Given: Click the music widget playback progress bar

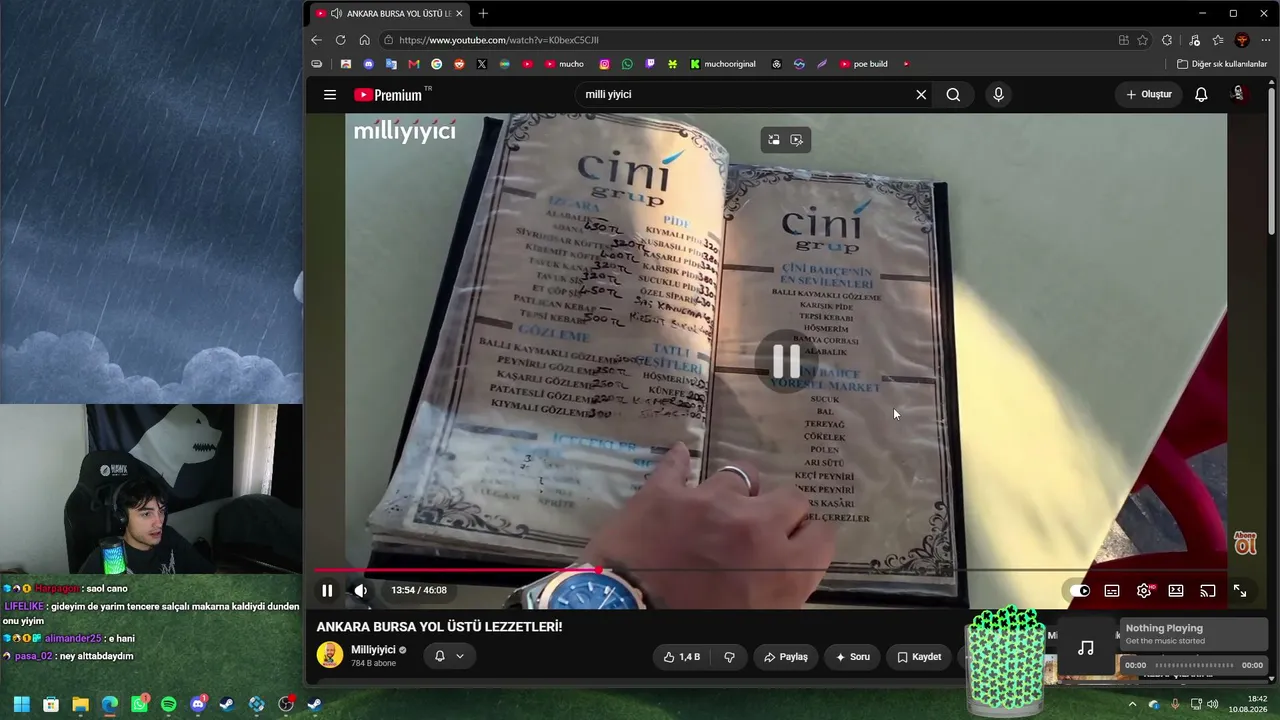Looking at the screenshot, I should coord(1195,665).
